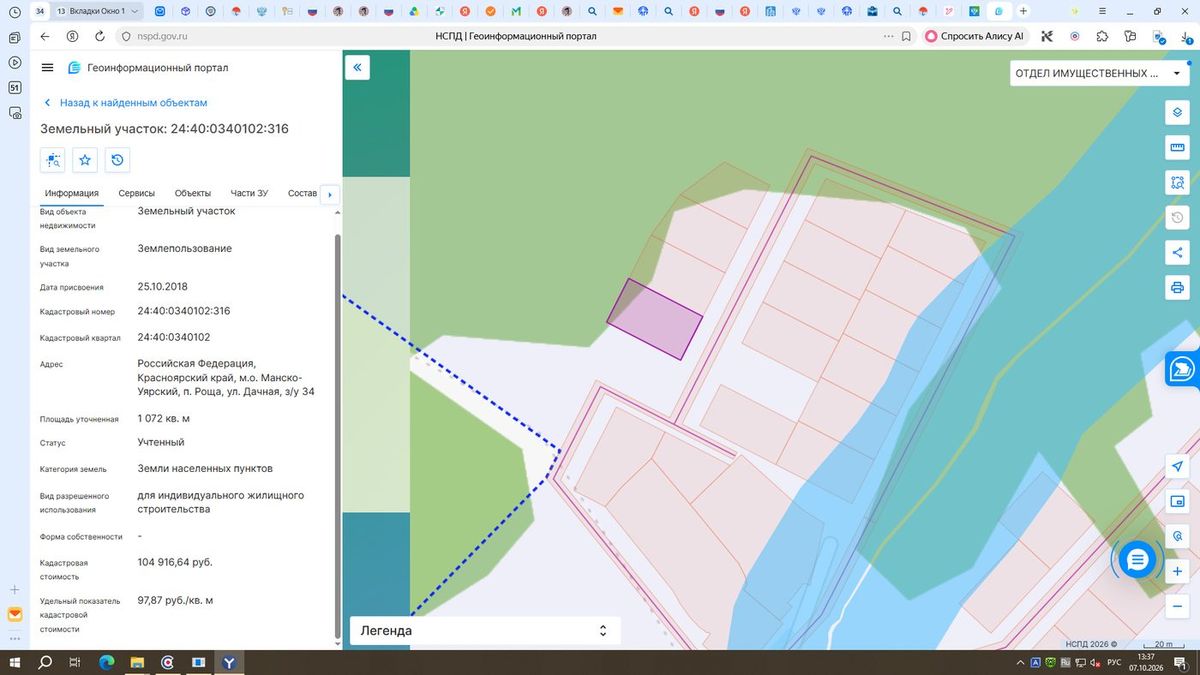The image size is (1200, 675).
Task: Click the browser back arrow
Action: [x=45, y=36]
